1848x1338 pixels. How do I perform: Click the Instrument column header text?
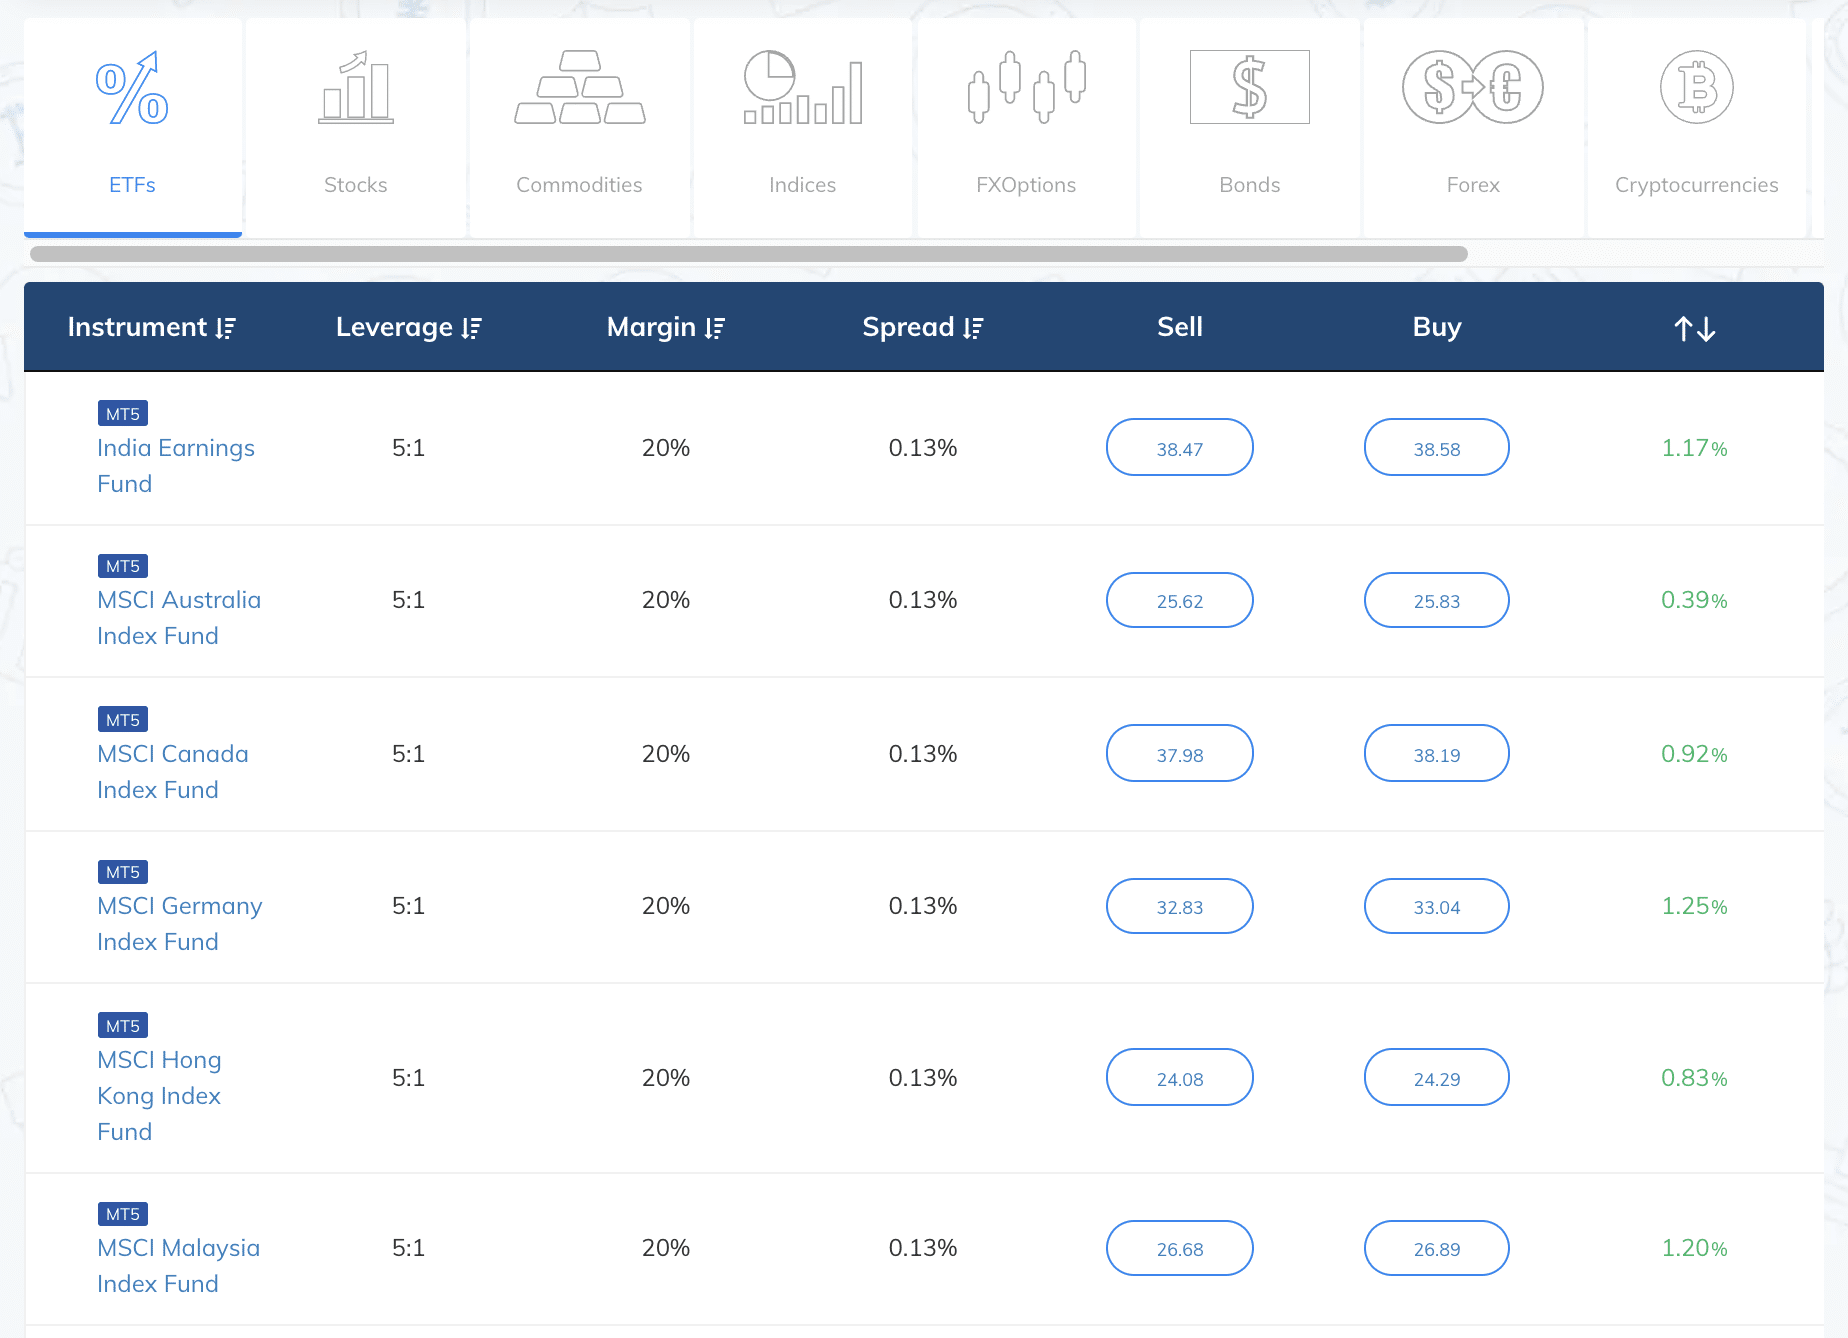click(137, 327)
